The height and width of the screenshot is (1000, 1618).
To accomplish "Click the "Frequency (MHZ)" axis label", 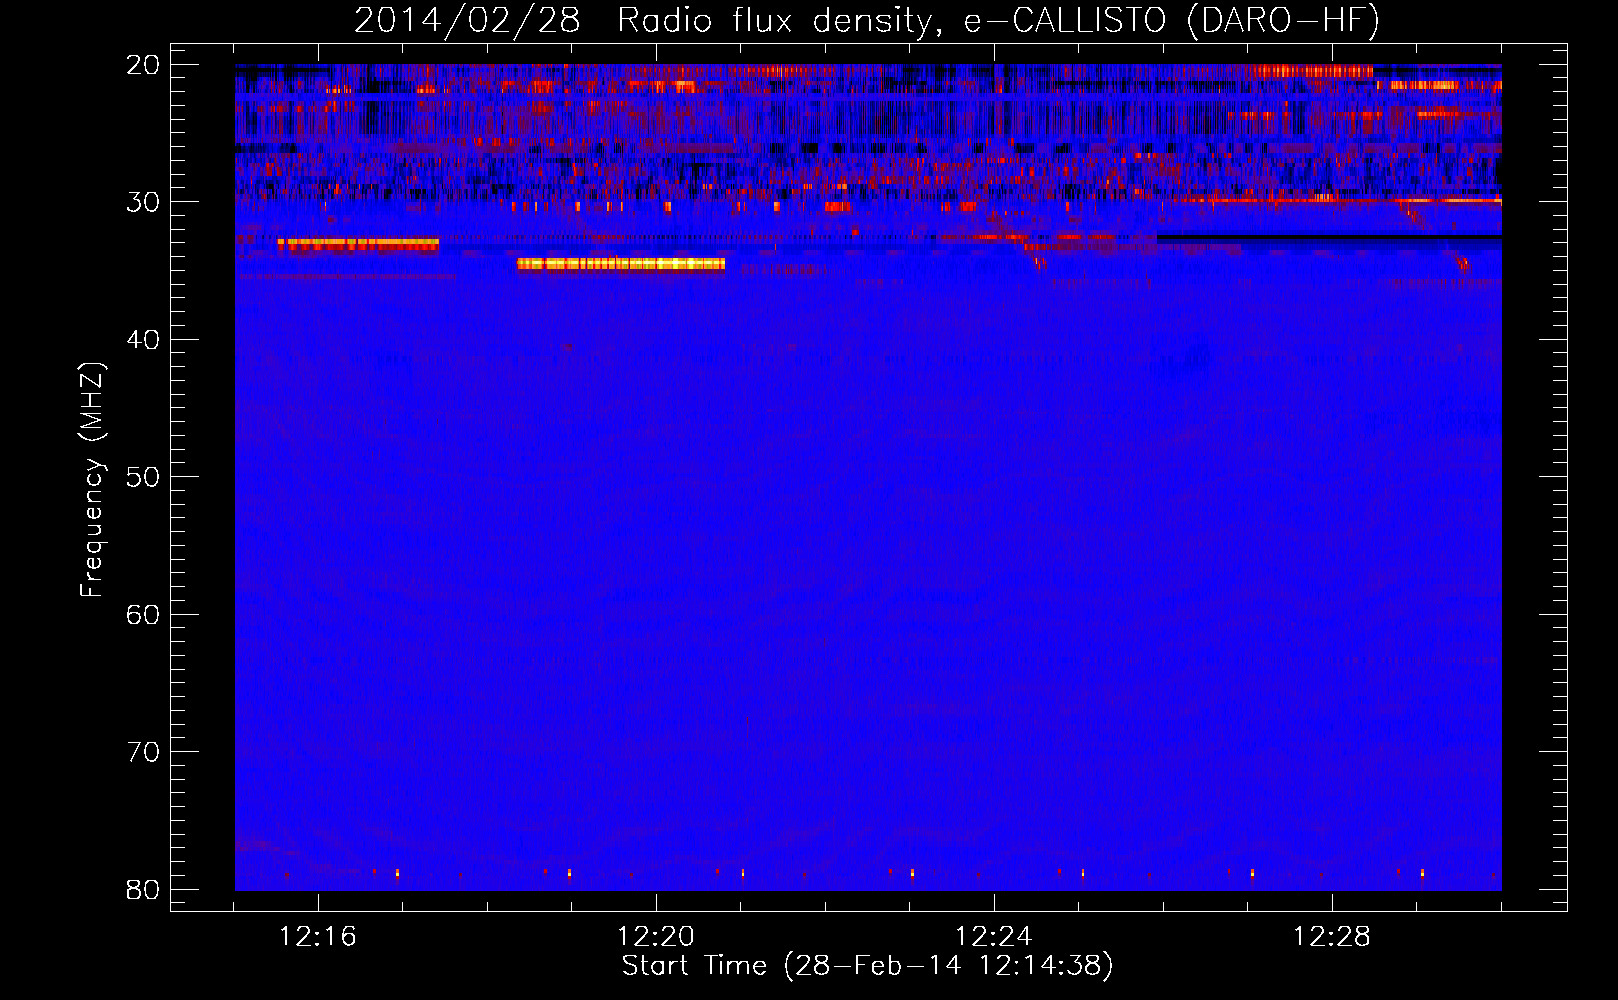I will tap(92, 480).
